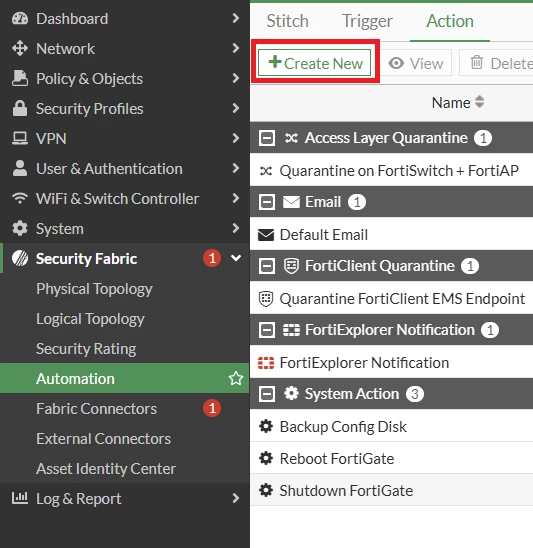Click the Log & Report chart icon
This screenshot has height=548, width=533.
(20, 498)
